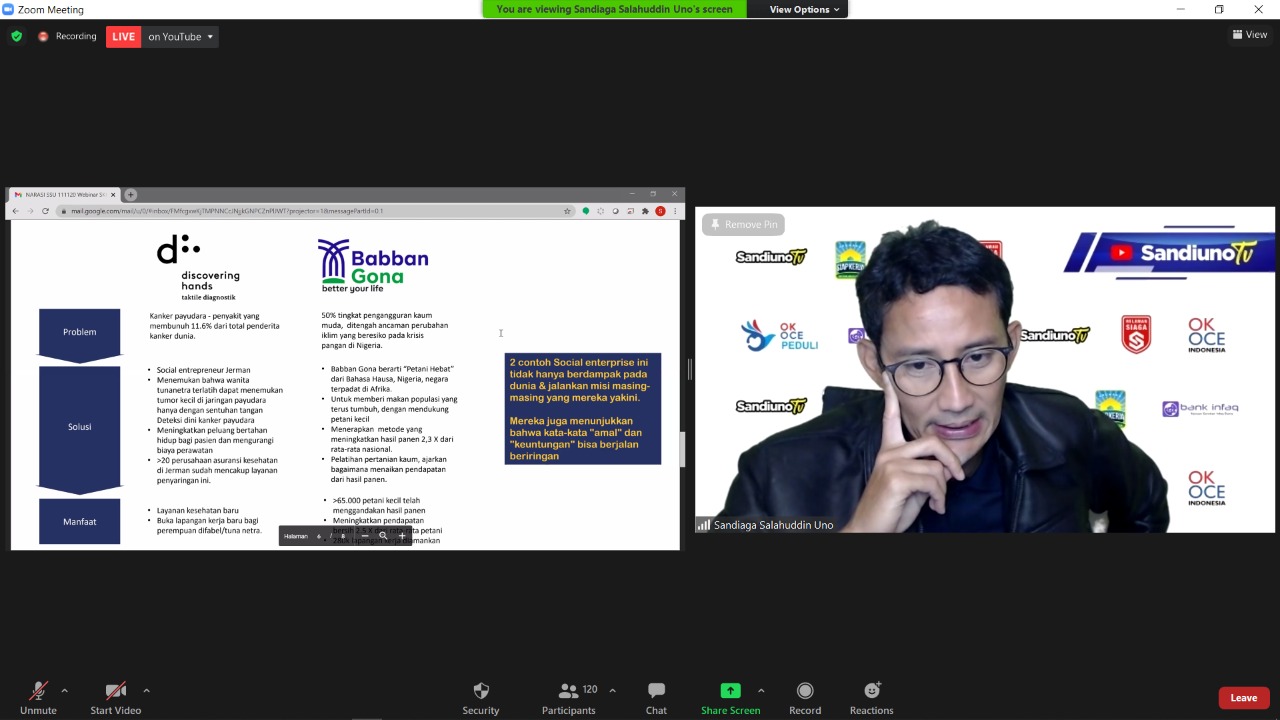Expand video options arrow beside Start Video

click(x=146, y=690)
